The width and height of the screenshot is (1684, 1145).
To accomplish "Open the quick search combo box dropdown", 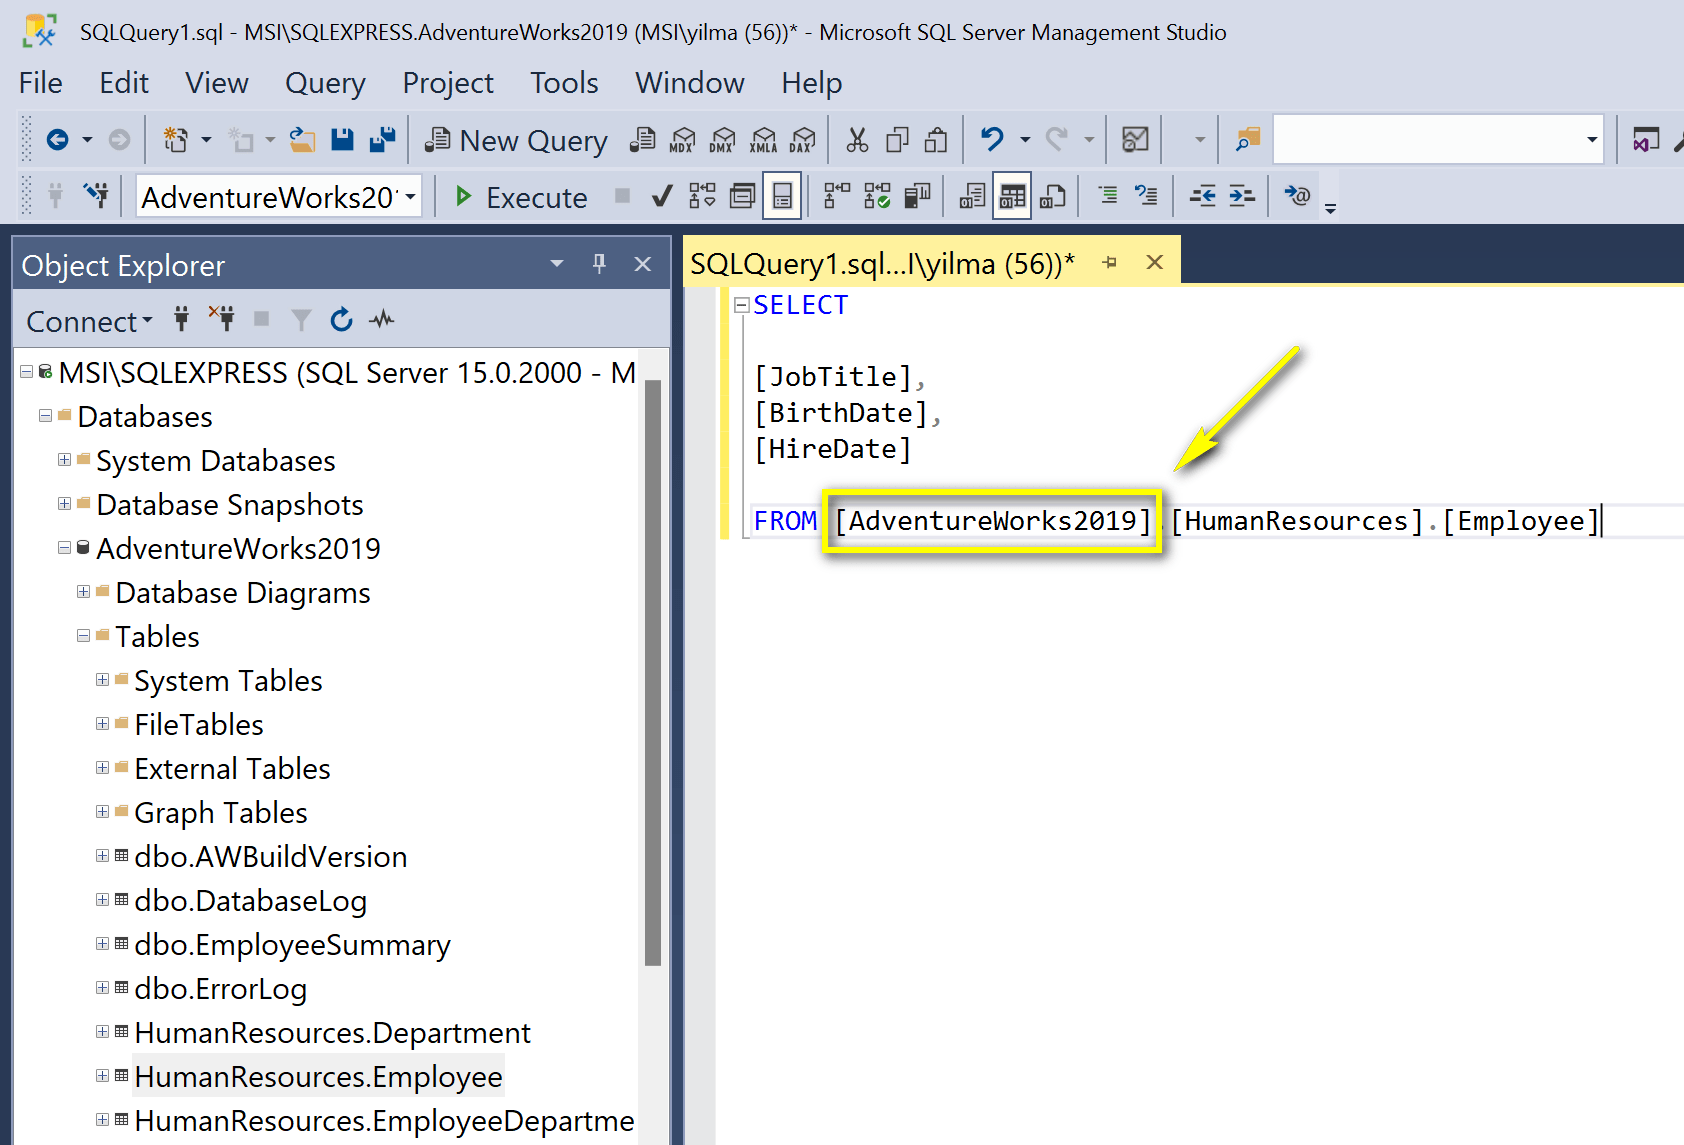I will 1591,140.
